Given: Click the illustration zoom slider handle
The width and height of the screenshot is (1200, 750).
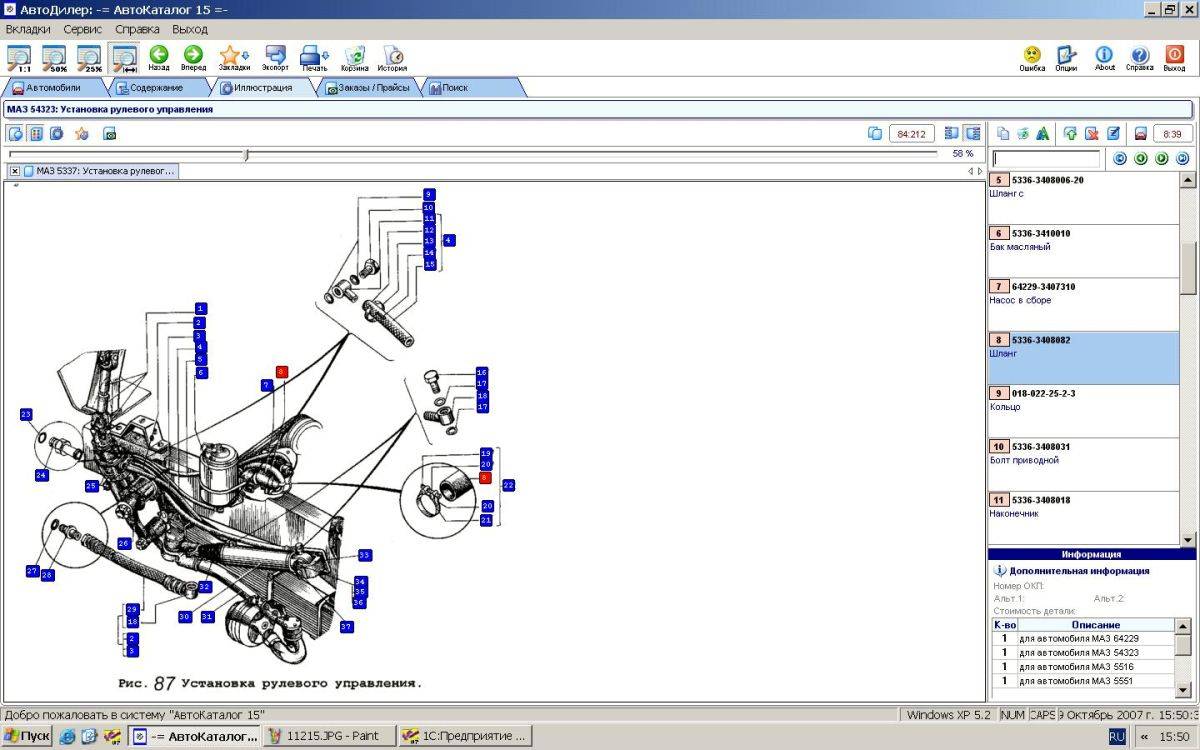Looking at the screenshot, I should (x=246, y=154).
